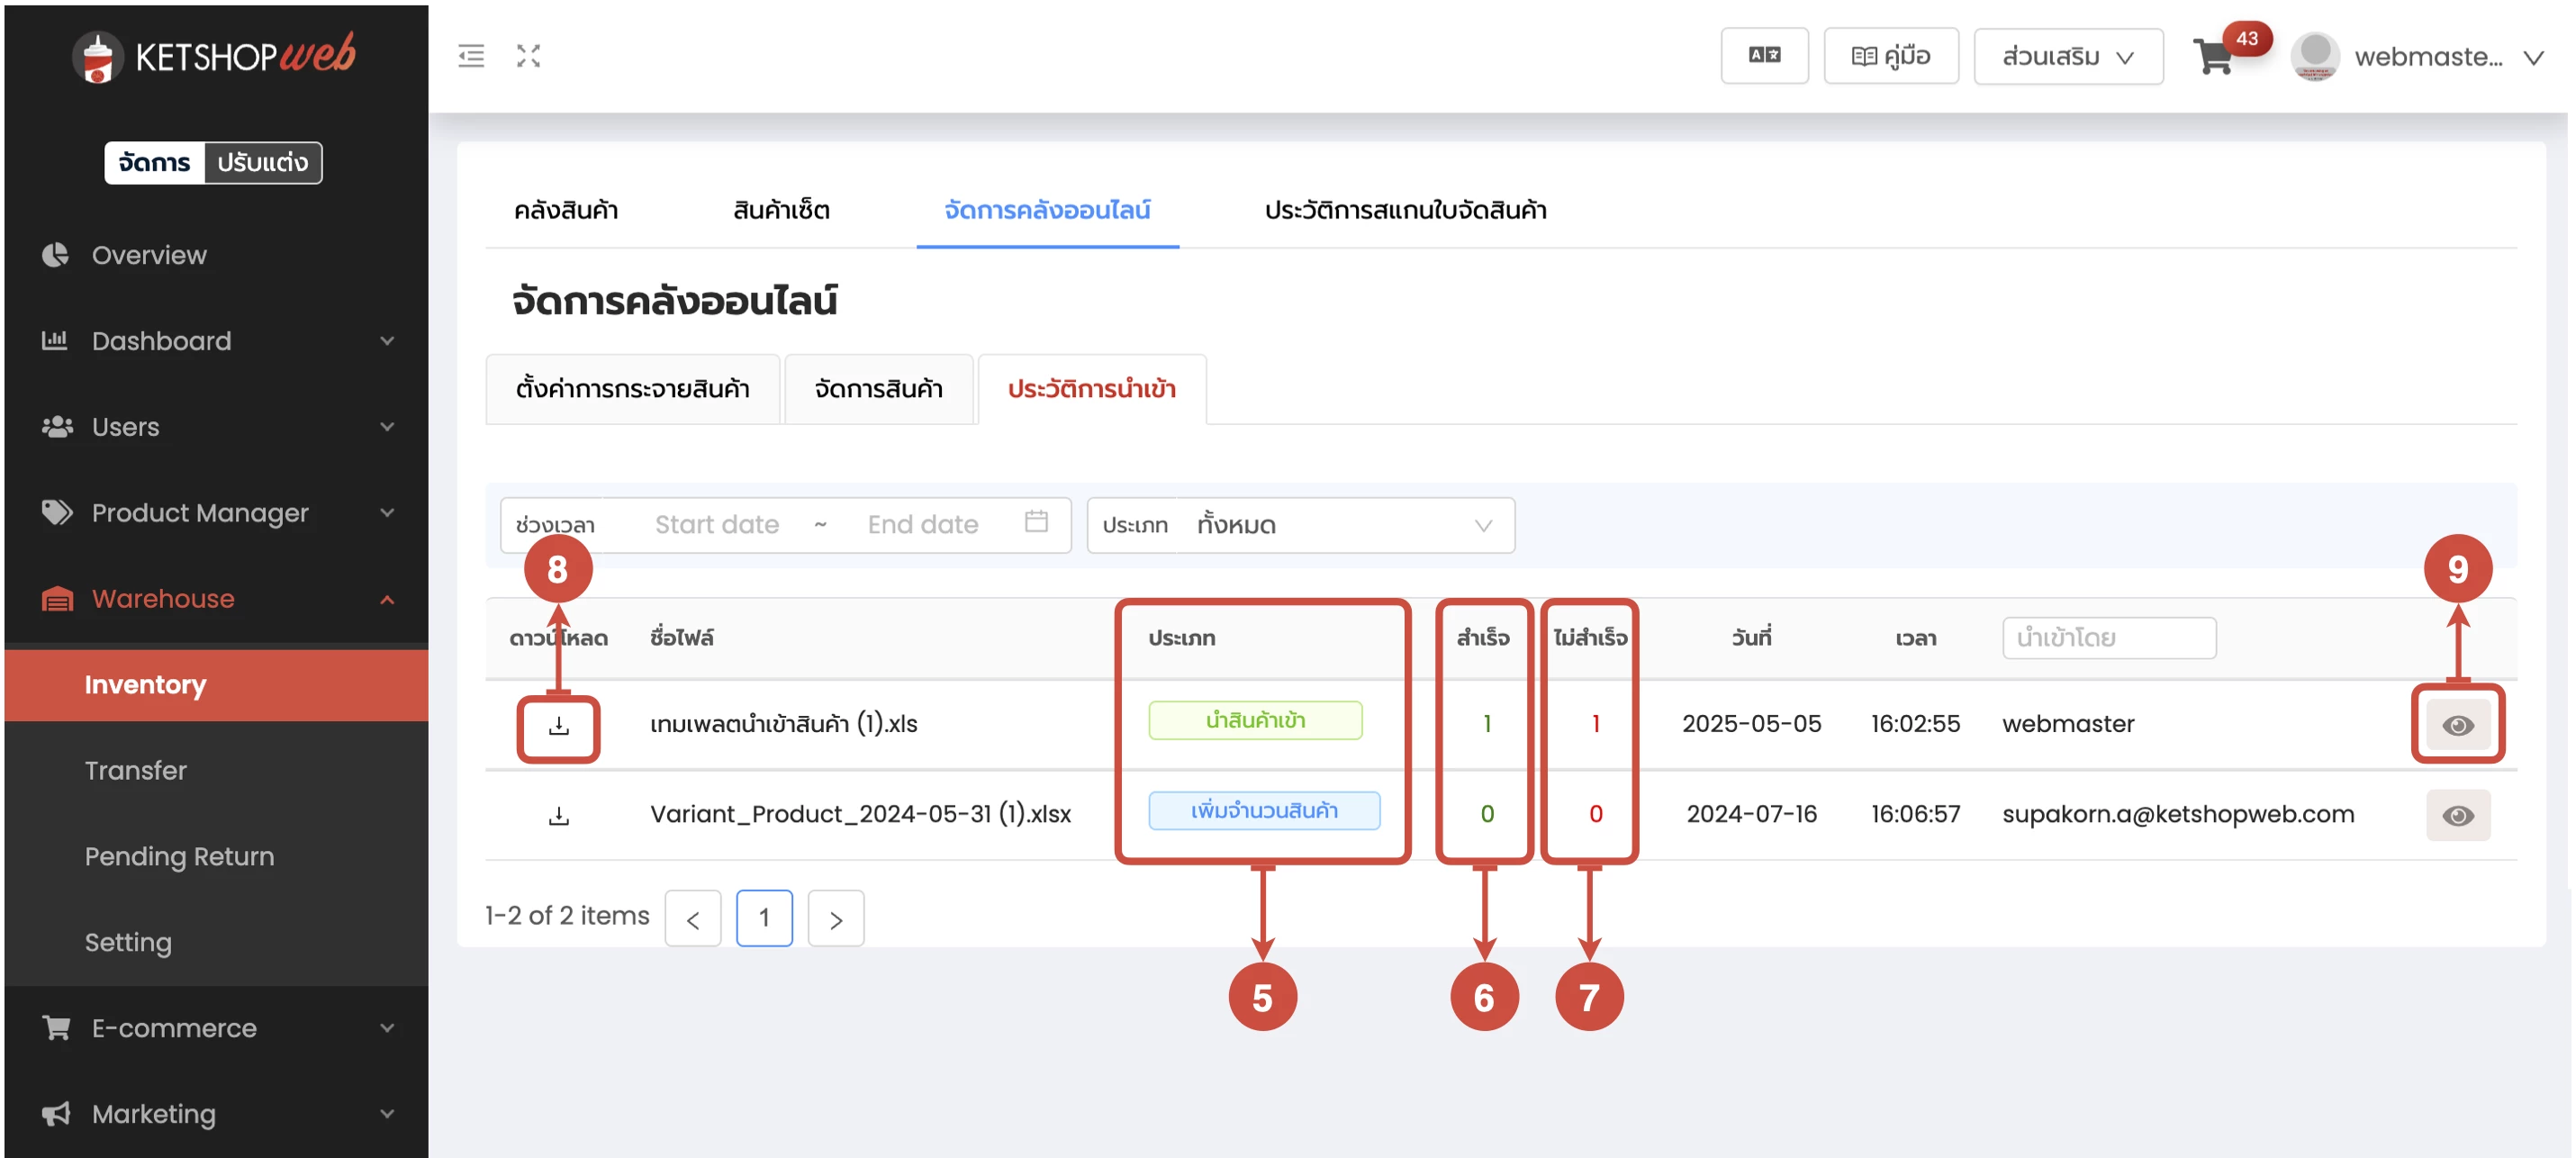This screenshot has height=1158, width=2576.
Task: Open the ประเภท ทั้งหมด dropdown
Action: click(x=1300, y=525)
